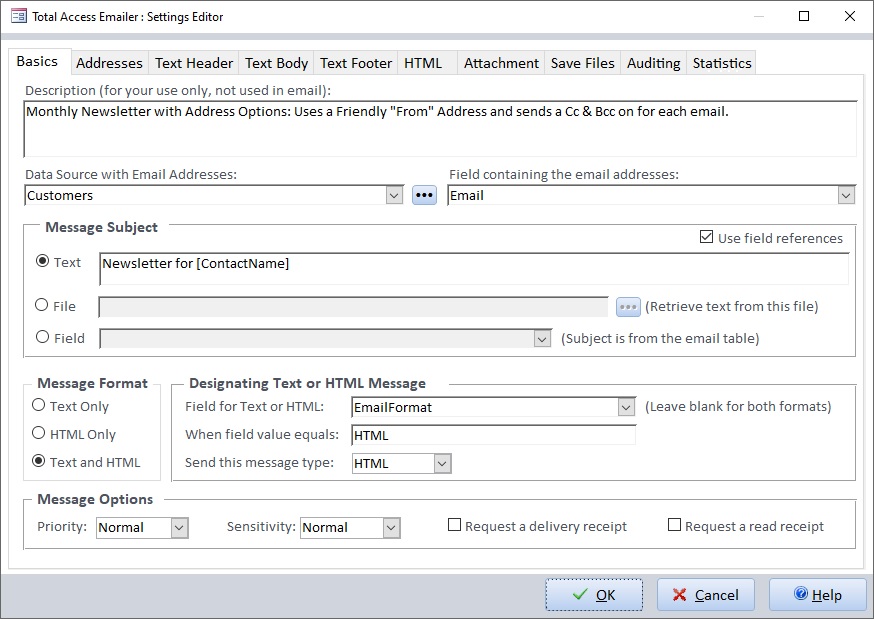Expand the Email field dropdown
Image resolution: width=874 pixels, height=619 pixels.
[x=846, y=196]
